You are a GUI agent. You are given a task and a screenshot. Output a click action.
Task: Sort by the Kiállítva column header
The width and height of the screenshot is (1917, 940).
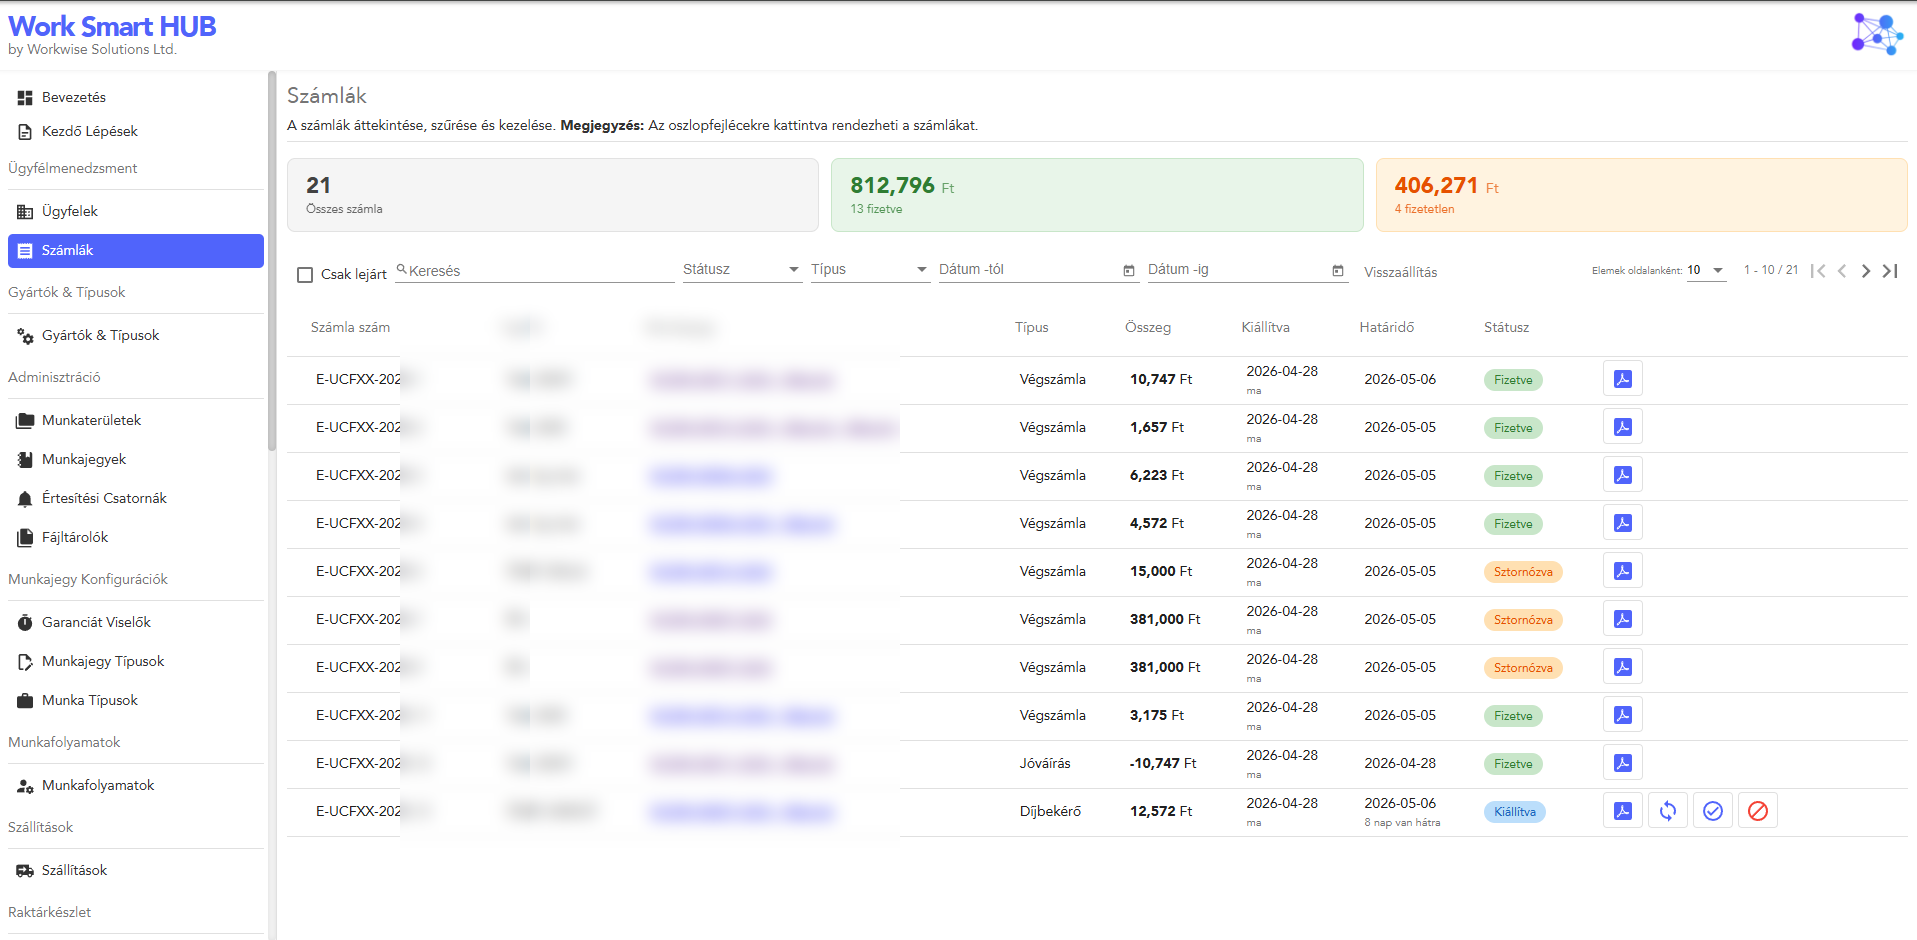click(x=1265, y=327)
